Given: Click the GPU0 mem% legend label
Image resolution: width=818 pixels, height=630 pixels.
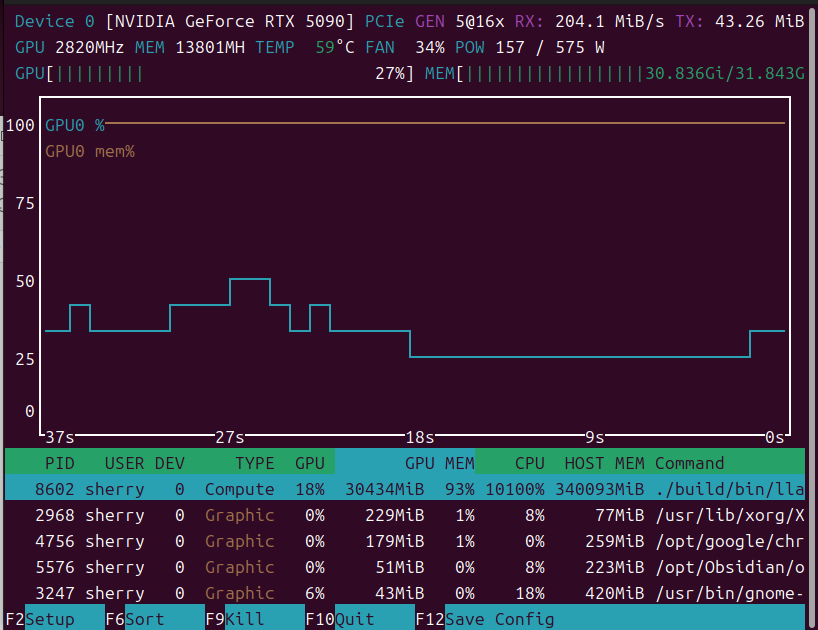Looking at the screenshot, I should tap(90, 151).
